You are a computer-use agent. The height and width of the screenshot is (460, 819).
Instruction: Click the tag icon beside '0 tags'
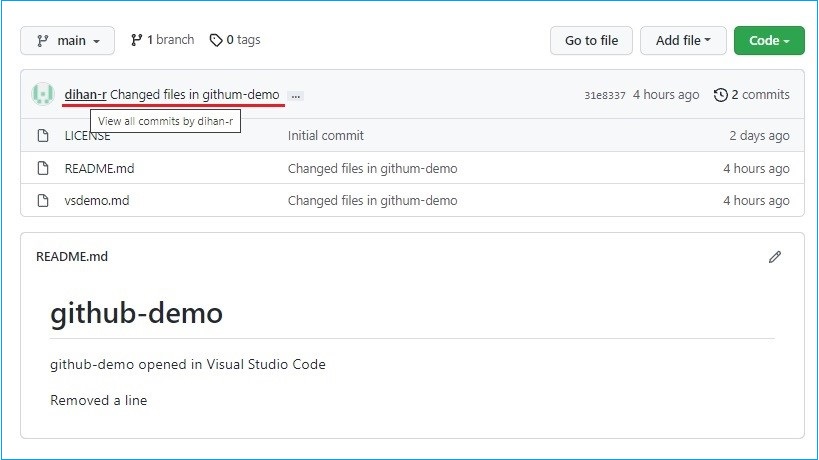pyautogui.click(x=216, y=40)
